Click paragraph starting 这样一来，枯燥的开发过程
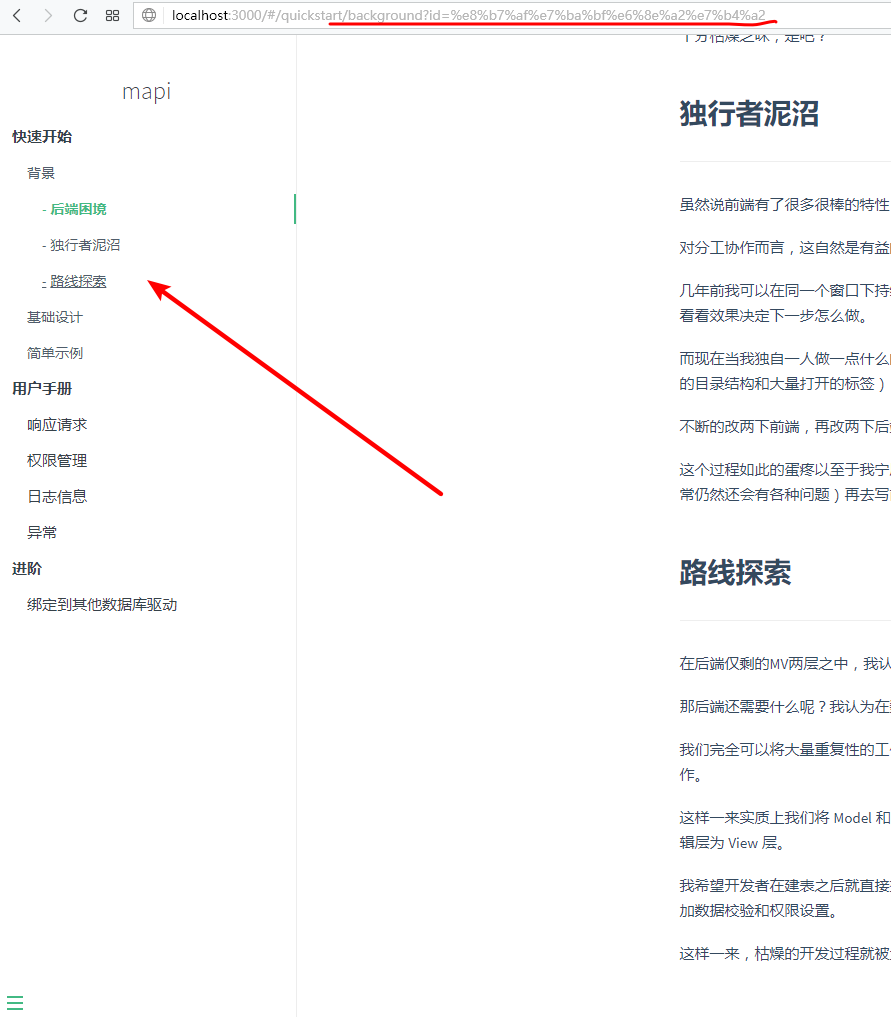The image size is (891, 1017). click(x=785, y=954)
